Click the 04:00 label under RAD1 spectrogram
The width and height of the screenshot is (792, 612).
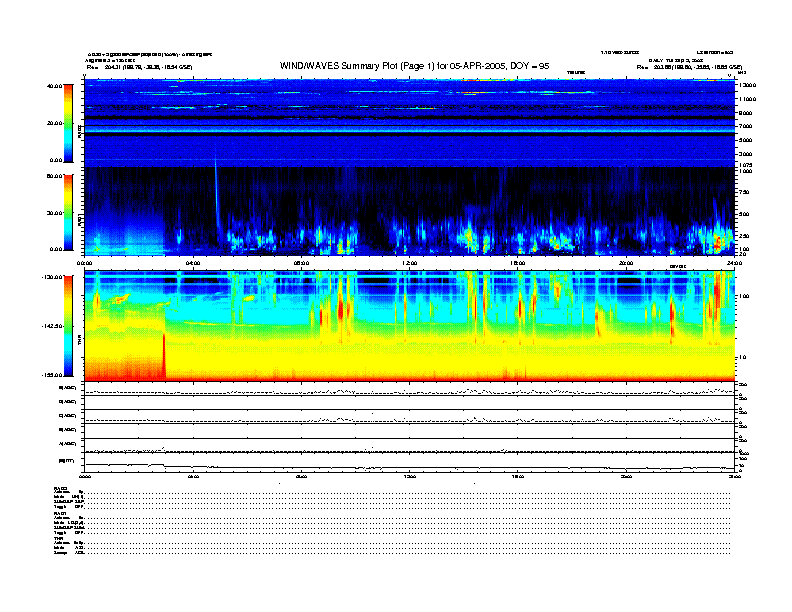pyautogui.click(x=193, y=263)
